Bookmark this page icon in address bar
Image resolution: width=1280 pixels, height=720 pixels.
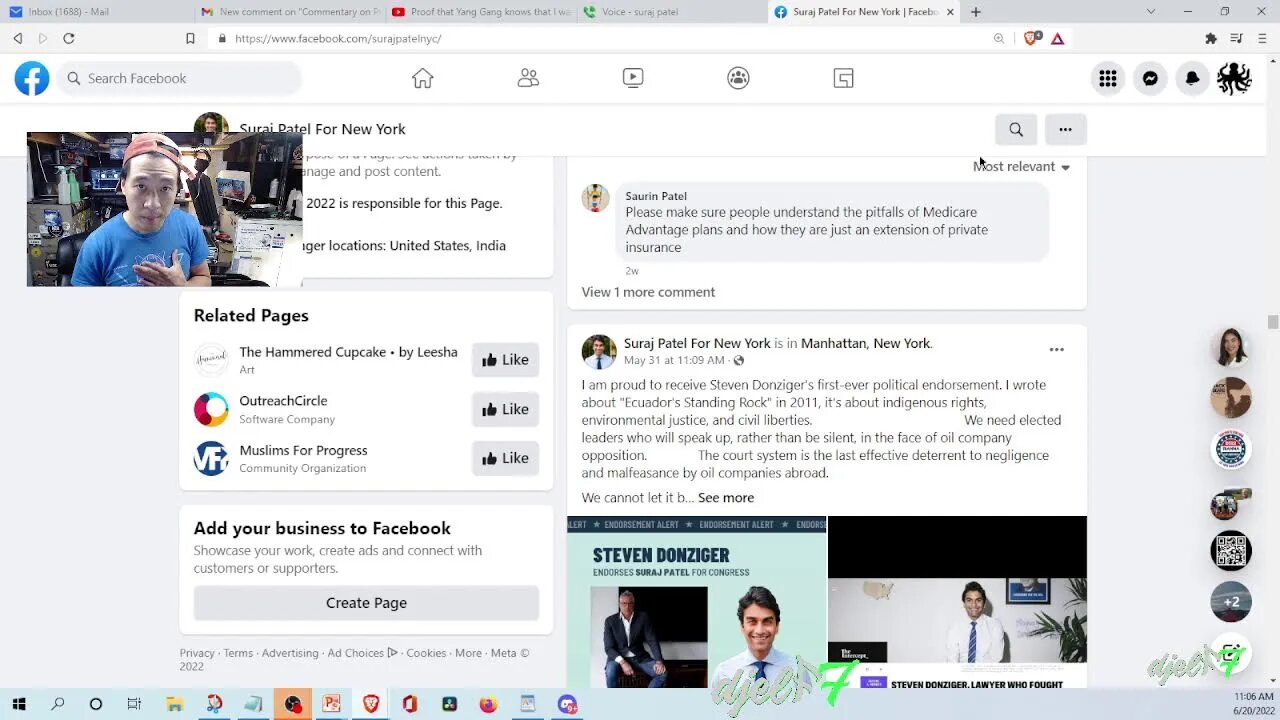tap(190, 38)
